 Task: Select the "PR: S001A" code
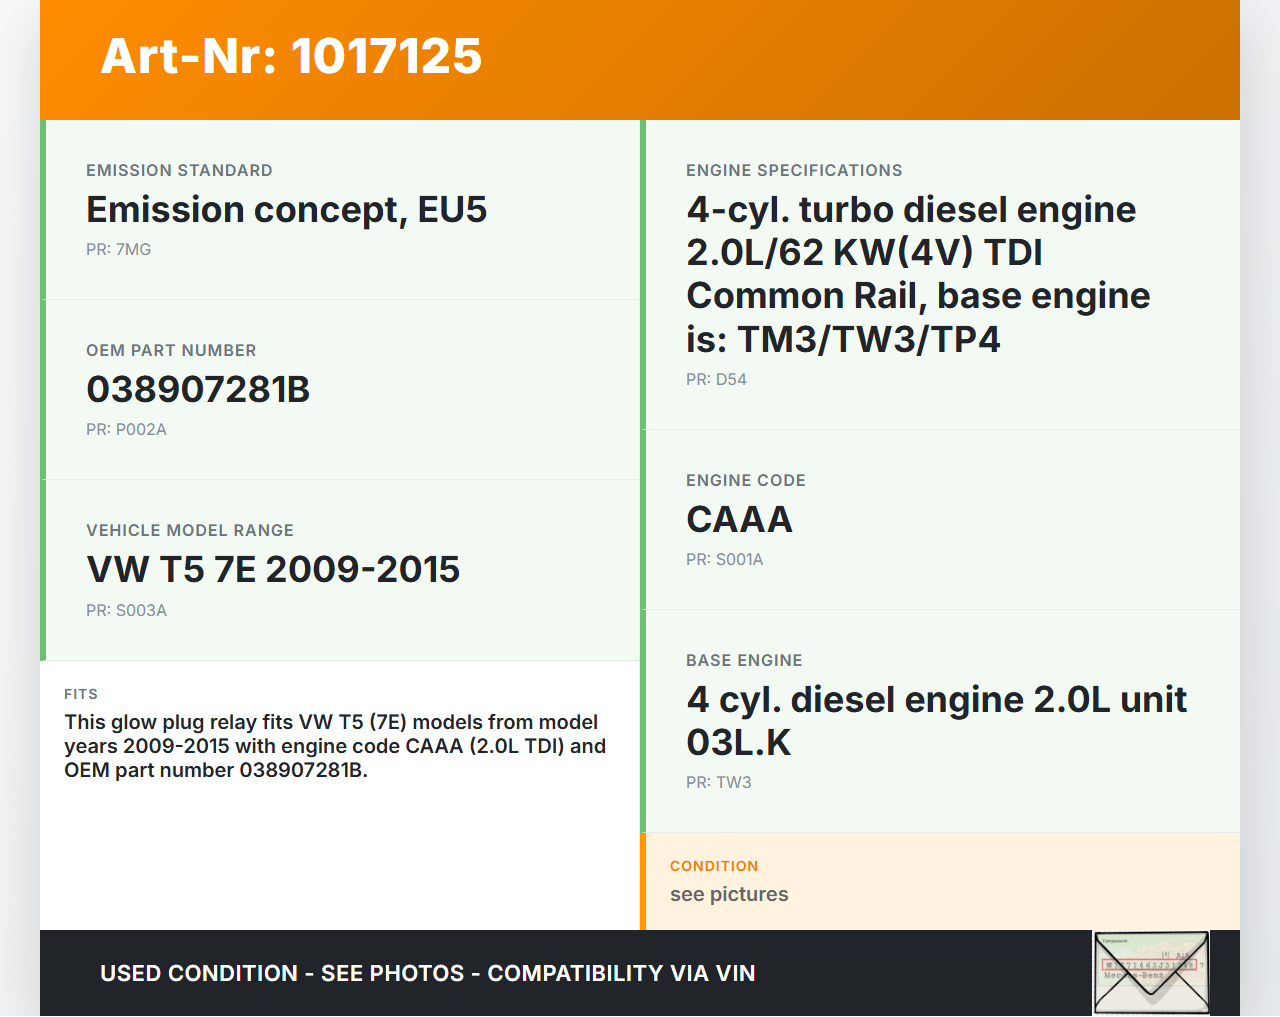(x=724, y=559)
